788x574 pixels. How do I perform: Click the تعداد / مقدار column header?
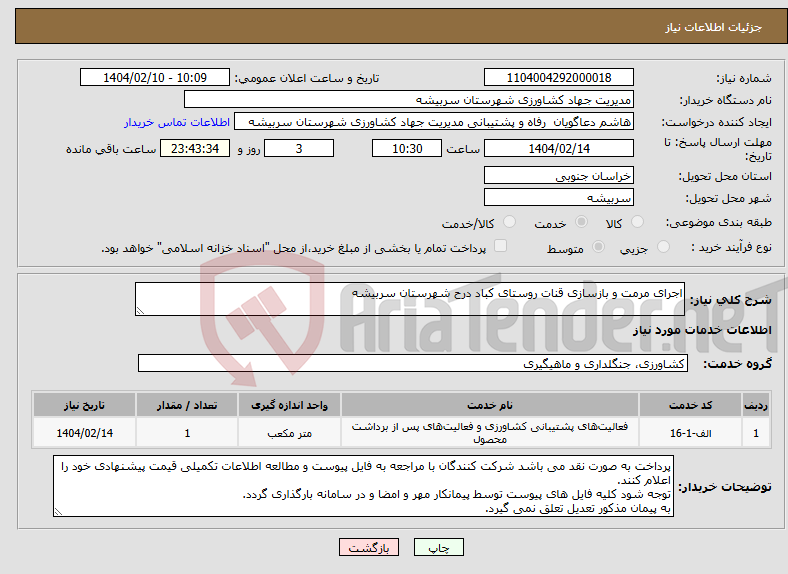(187, 405)
